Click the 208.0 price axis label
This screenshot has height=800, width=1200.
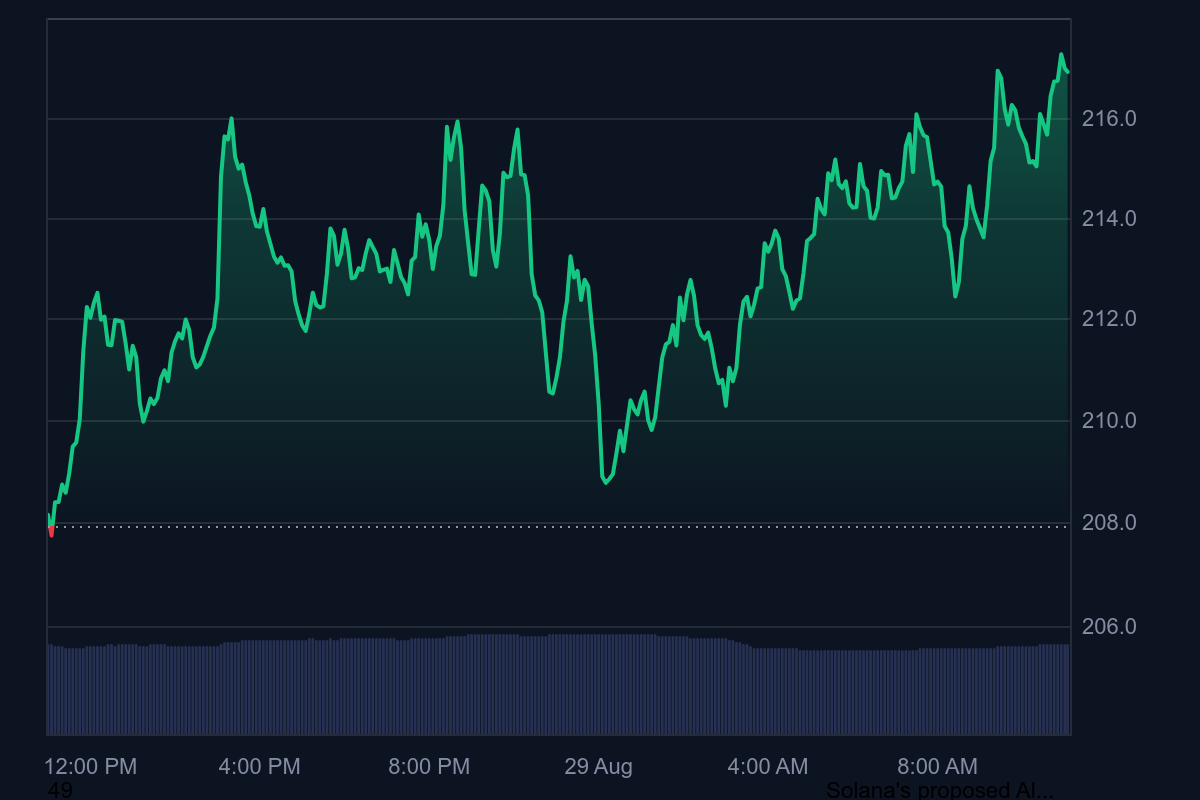pyautogui.click(x=1109, y=523)
